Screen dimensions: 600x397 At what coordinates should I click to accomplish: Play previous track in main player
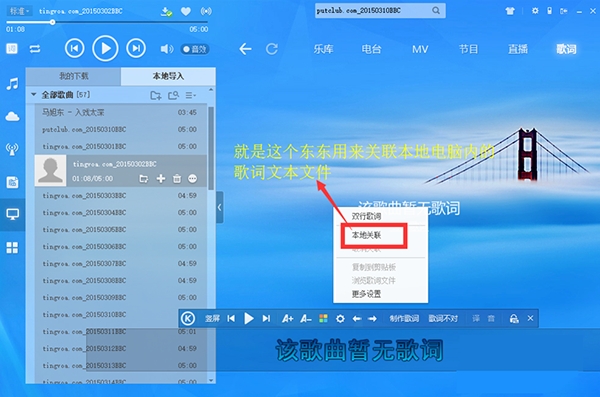pos(75,48)
